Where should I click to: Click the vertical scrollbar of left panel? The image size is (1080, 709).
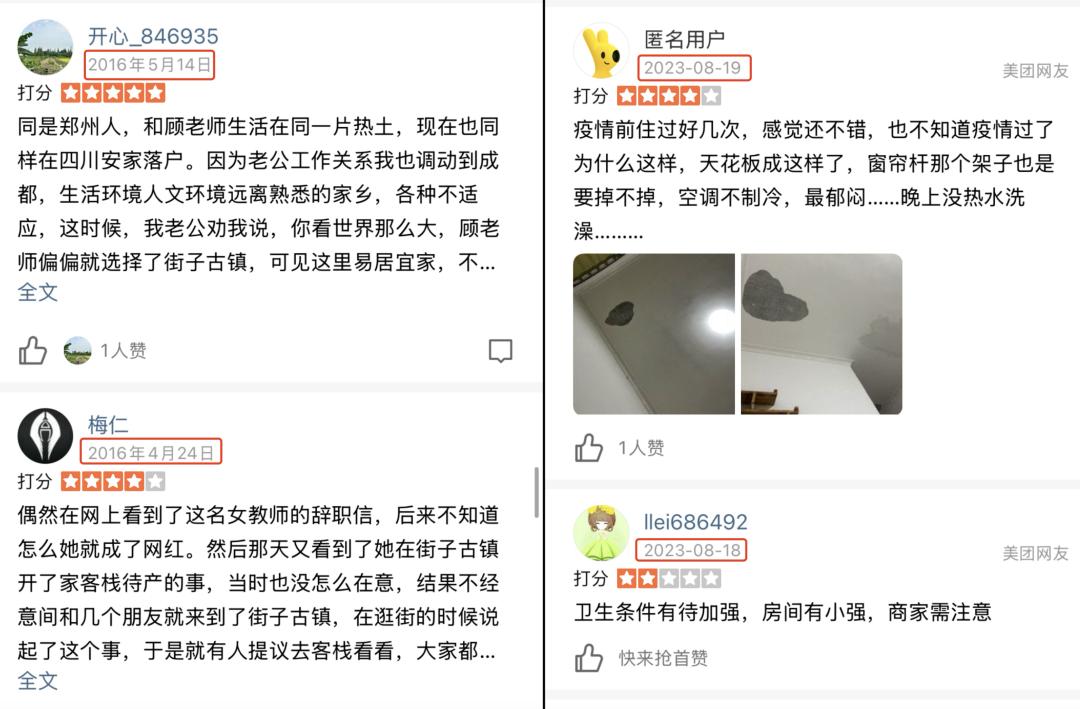(537, 493)
